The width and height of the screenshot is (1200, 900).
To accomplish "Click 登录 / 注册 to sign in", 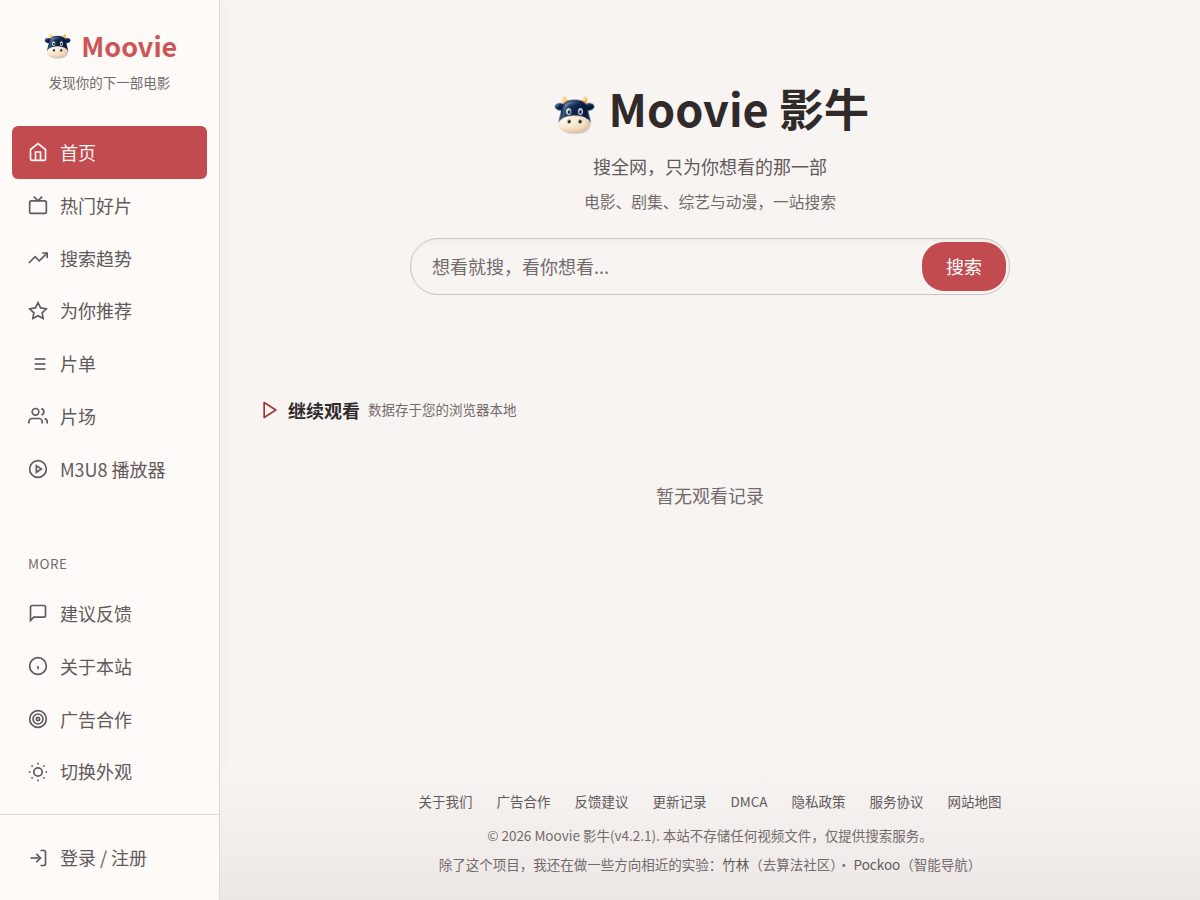I will [109, 858].
